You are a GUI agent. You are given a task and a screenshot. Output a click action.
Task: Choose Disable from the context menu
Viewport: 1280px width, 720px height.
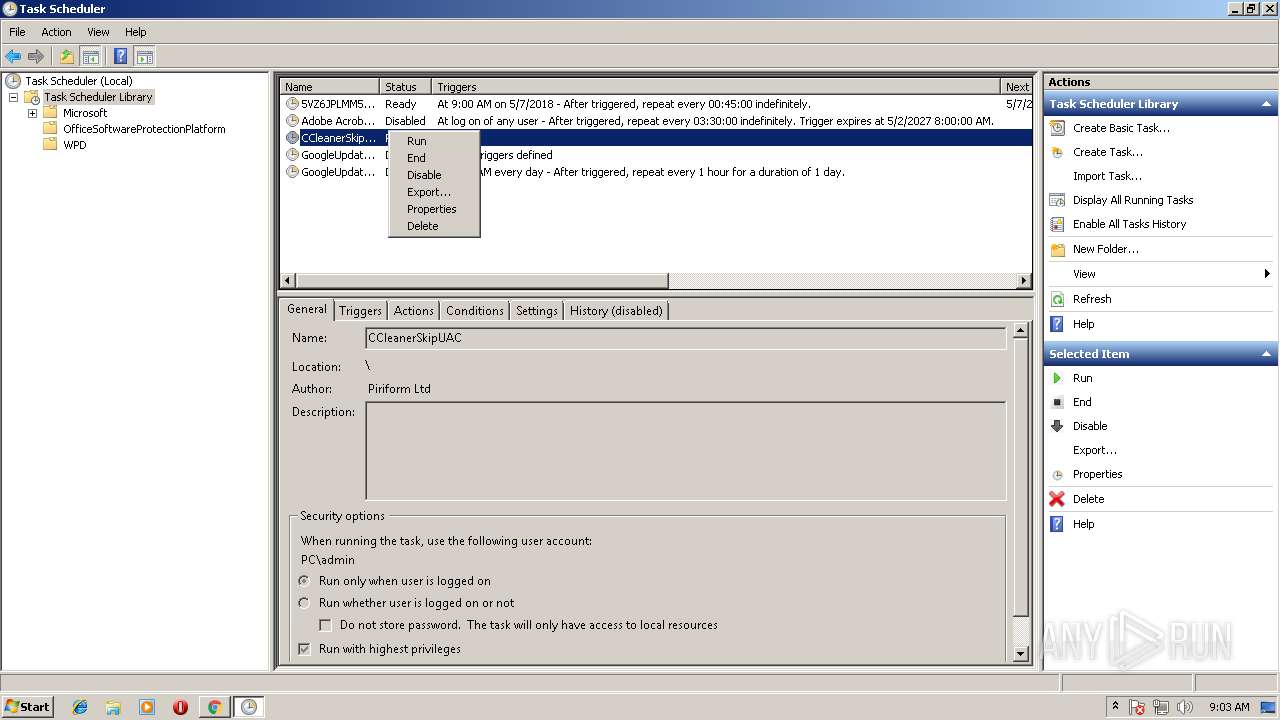pyautogui.click(x=434, y=175)
